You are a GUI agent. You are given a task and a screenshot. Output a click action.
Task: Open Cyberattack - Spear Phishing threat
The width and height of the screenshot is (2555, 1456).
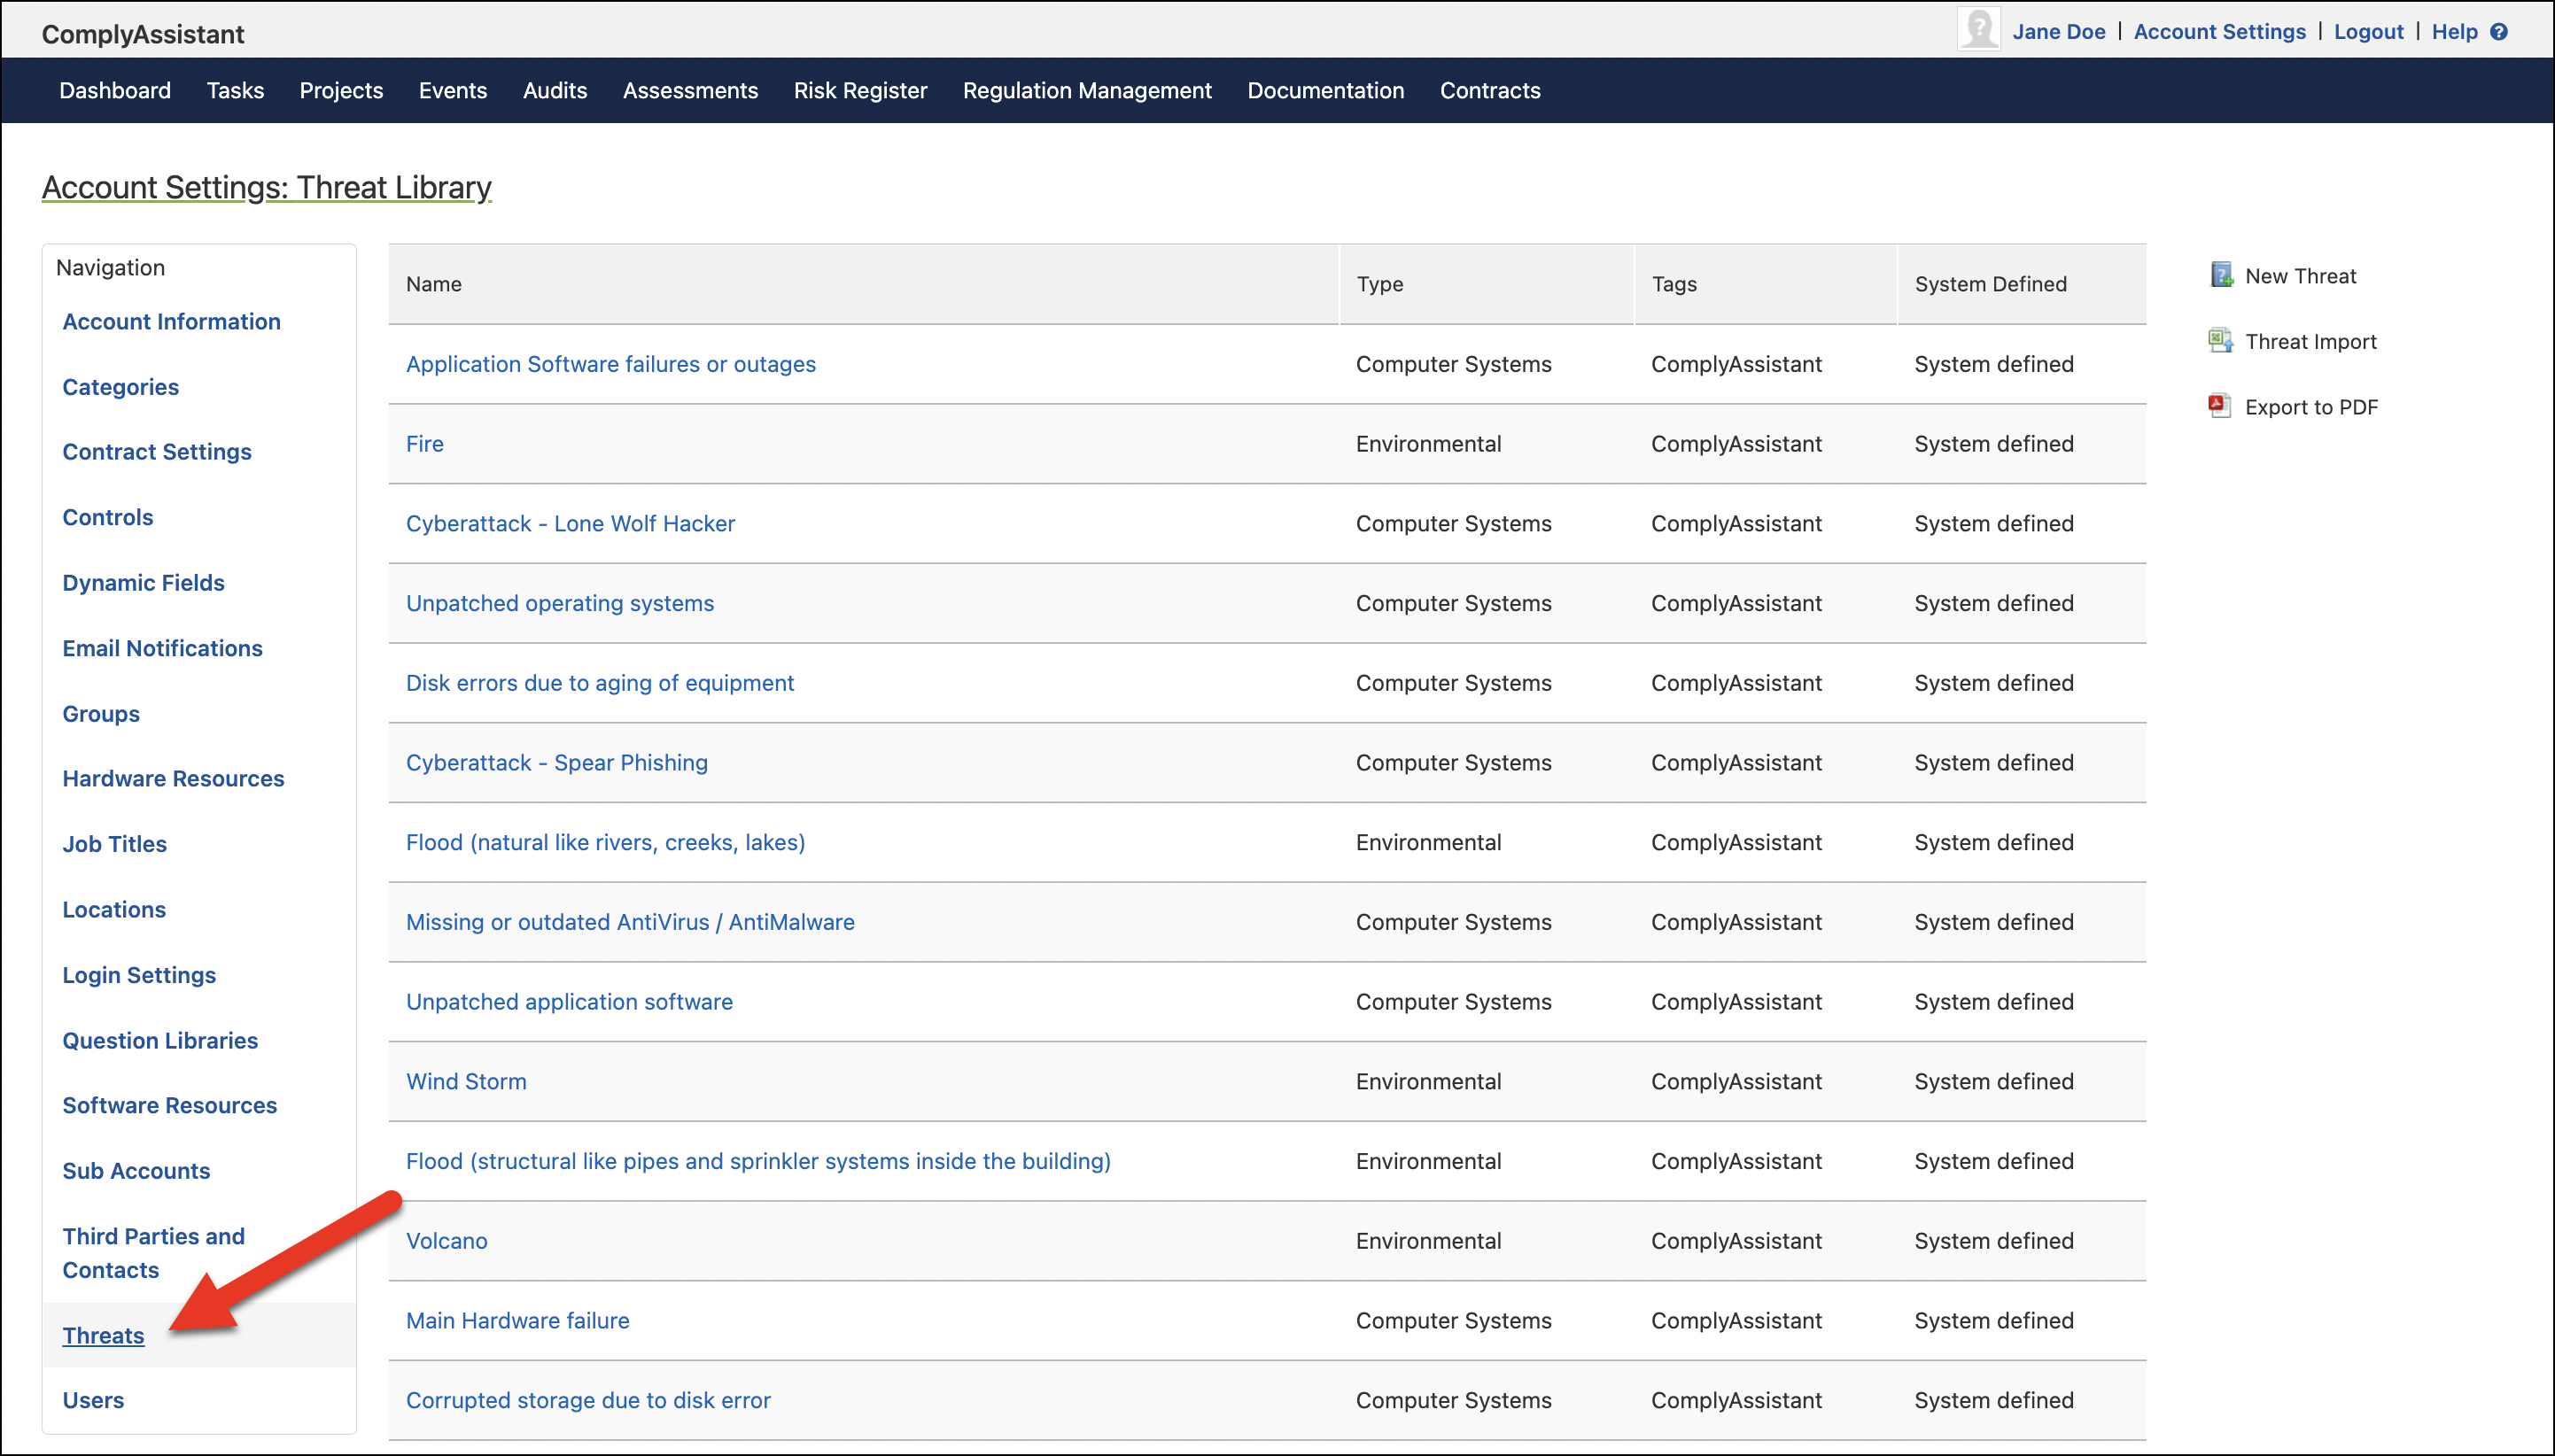click(556, 762)
